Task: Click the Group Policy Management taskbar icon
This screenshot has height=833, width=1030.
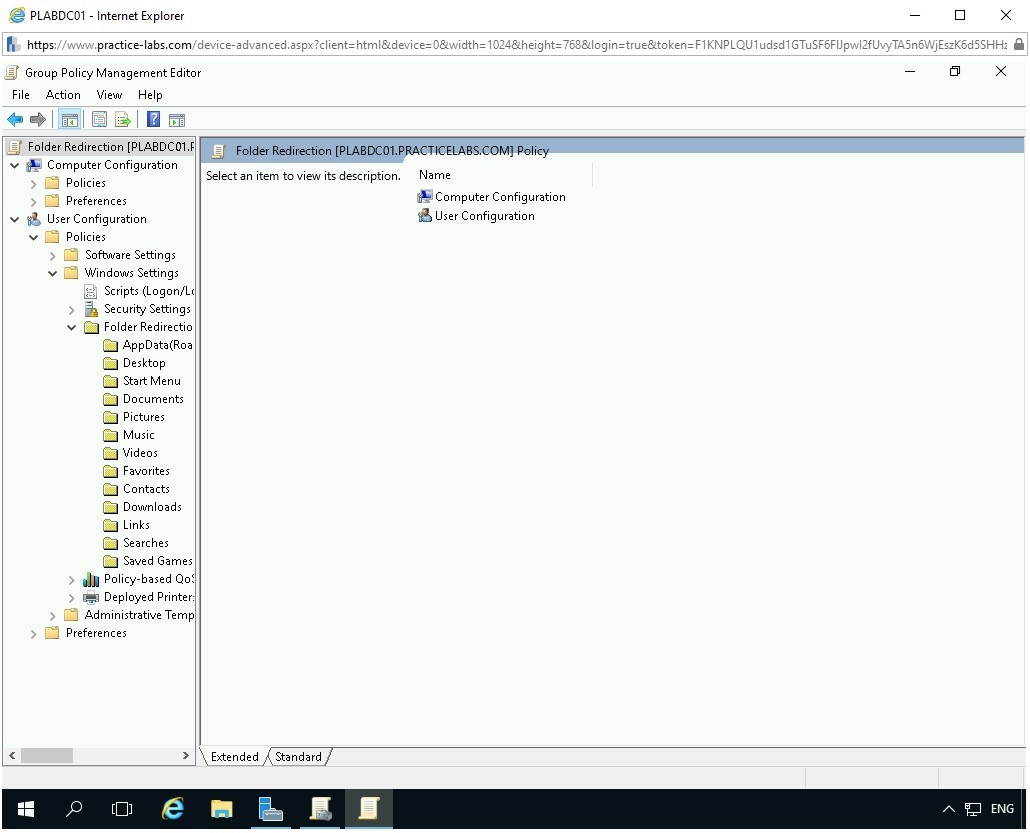Action: click(x=321, y=809)
